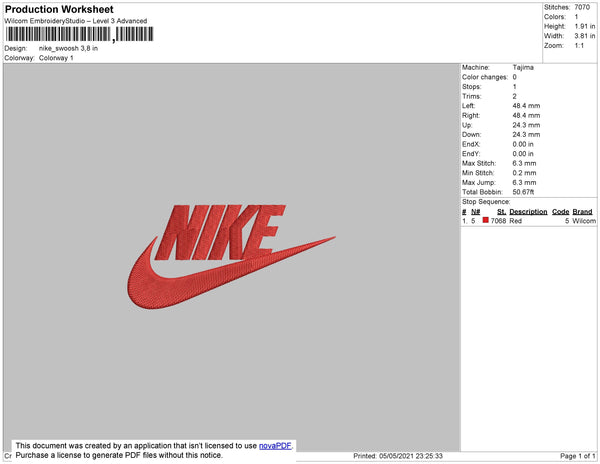
Task: Click the Total Bobbin value 50.67ft
Action: pos(523,192)
